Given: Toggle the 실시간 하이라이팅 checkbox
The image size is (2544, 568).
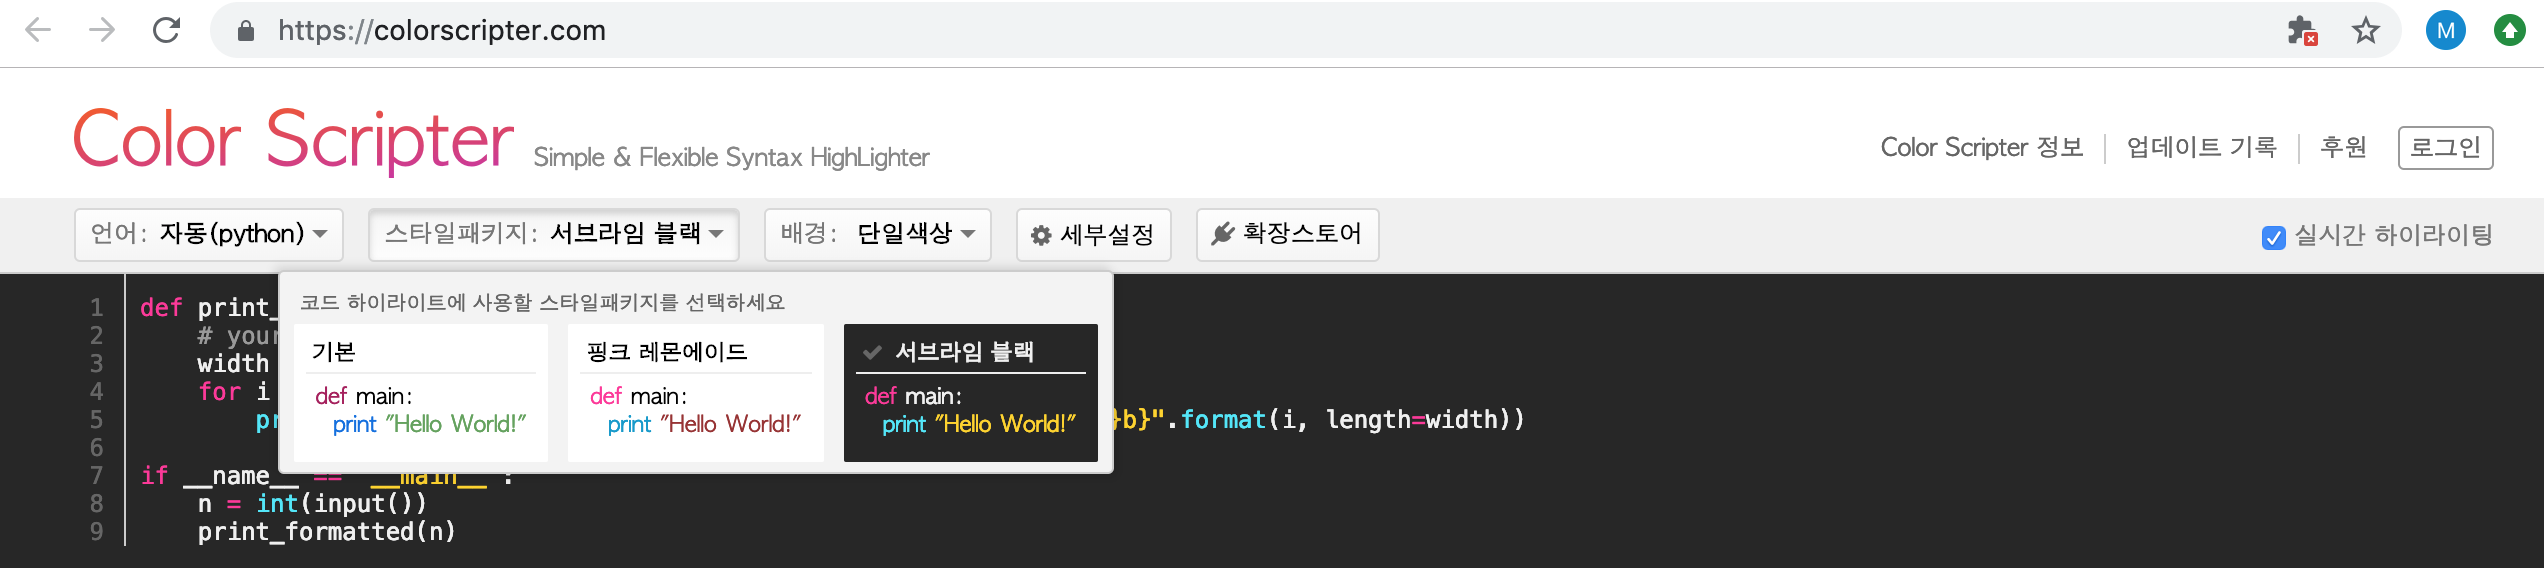Looking at the screenshot, I should click(2273, 237).
